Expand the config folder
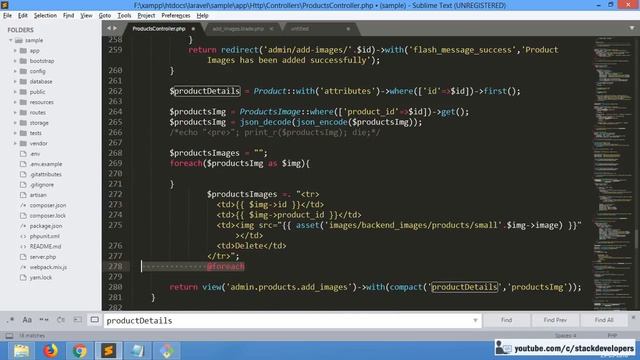Screen dimensions: 640x360 pos(16,71)
